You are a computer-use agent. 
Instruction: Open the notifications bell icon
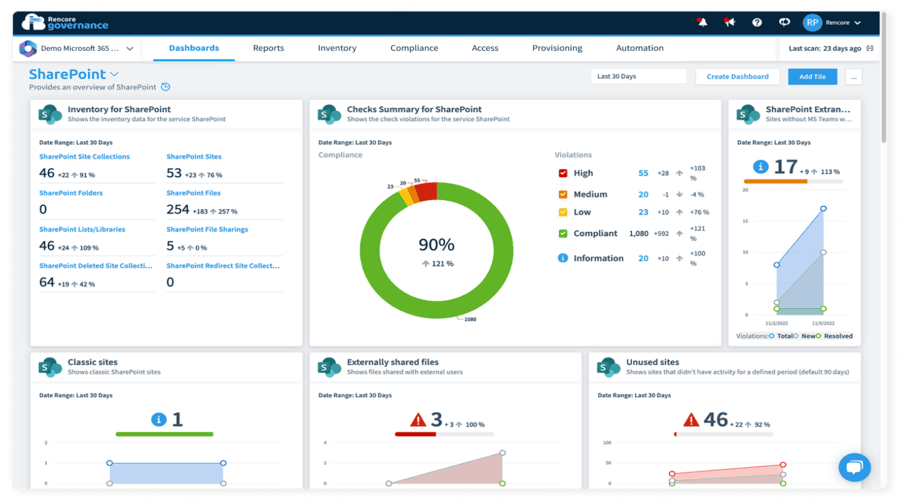(x=702, y=22)
